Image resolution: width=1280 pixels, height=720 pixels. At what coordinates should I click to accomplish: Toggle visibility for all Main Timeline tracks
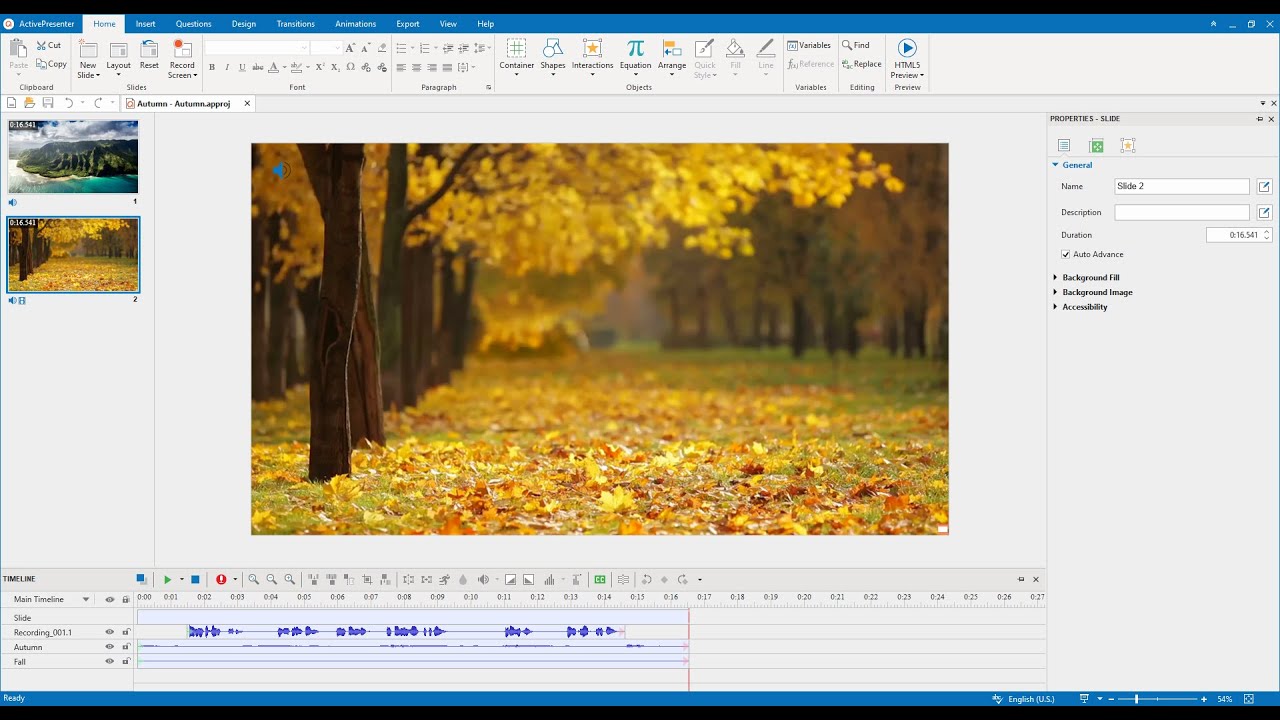coord(110,599)
